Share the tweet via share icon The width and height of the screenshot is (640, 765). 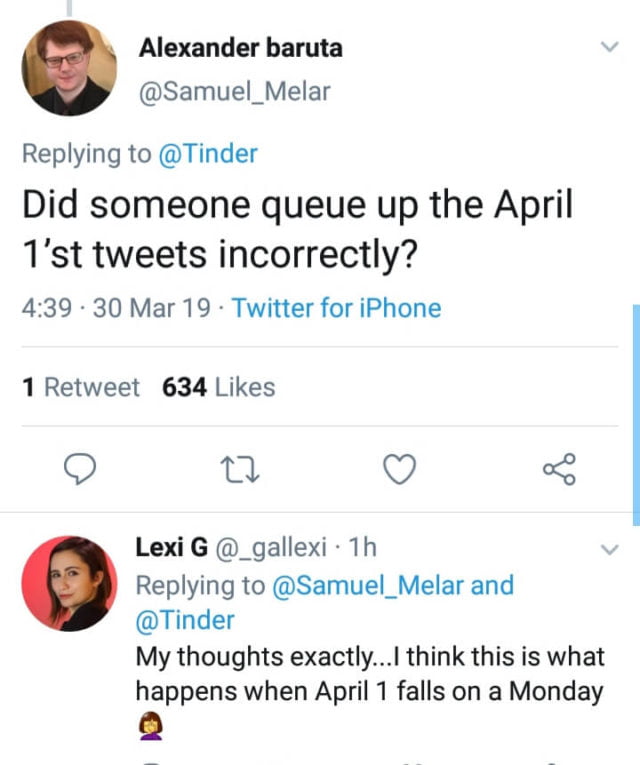tap(558, 468)
